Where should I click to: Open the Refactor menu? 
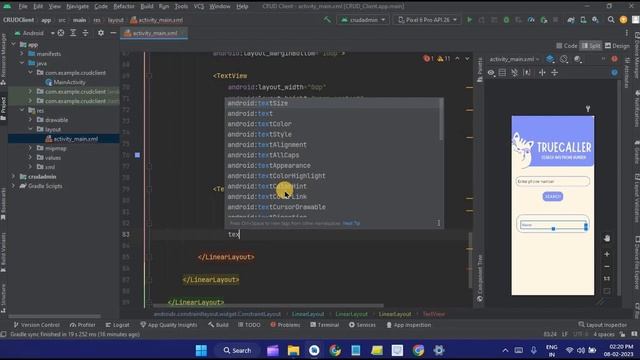124,6
